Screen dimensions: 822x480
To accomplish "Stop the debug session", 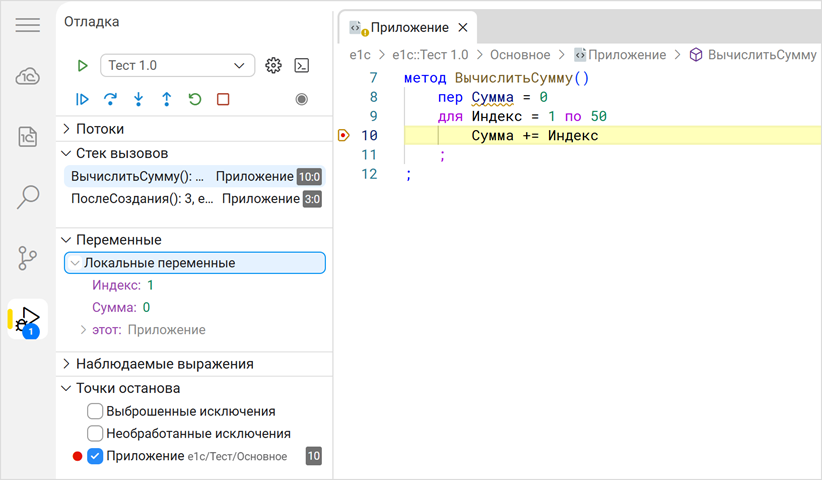I will [x=223, y=99].
